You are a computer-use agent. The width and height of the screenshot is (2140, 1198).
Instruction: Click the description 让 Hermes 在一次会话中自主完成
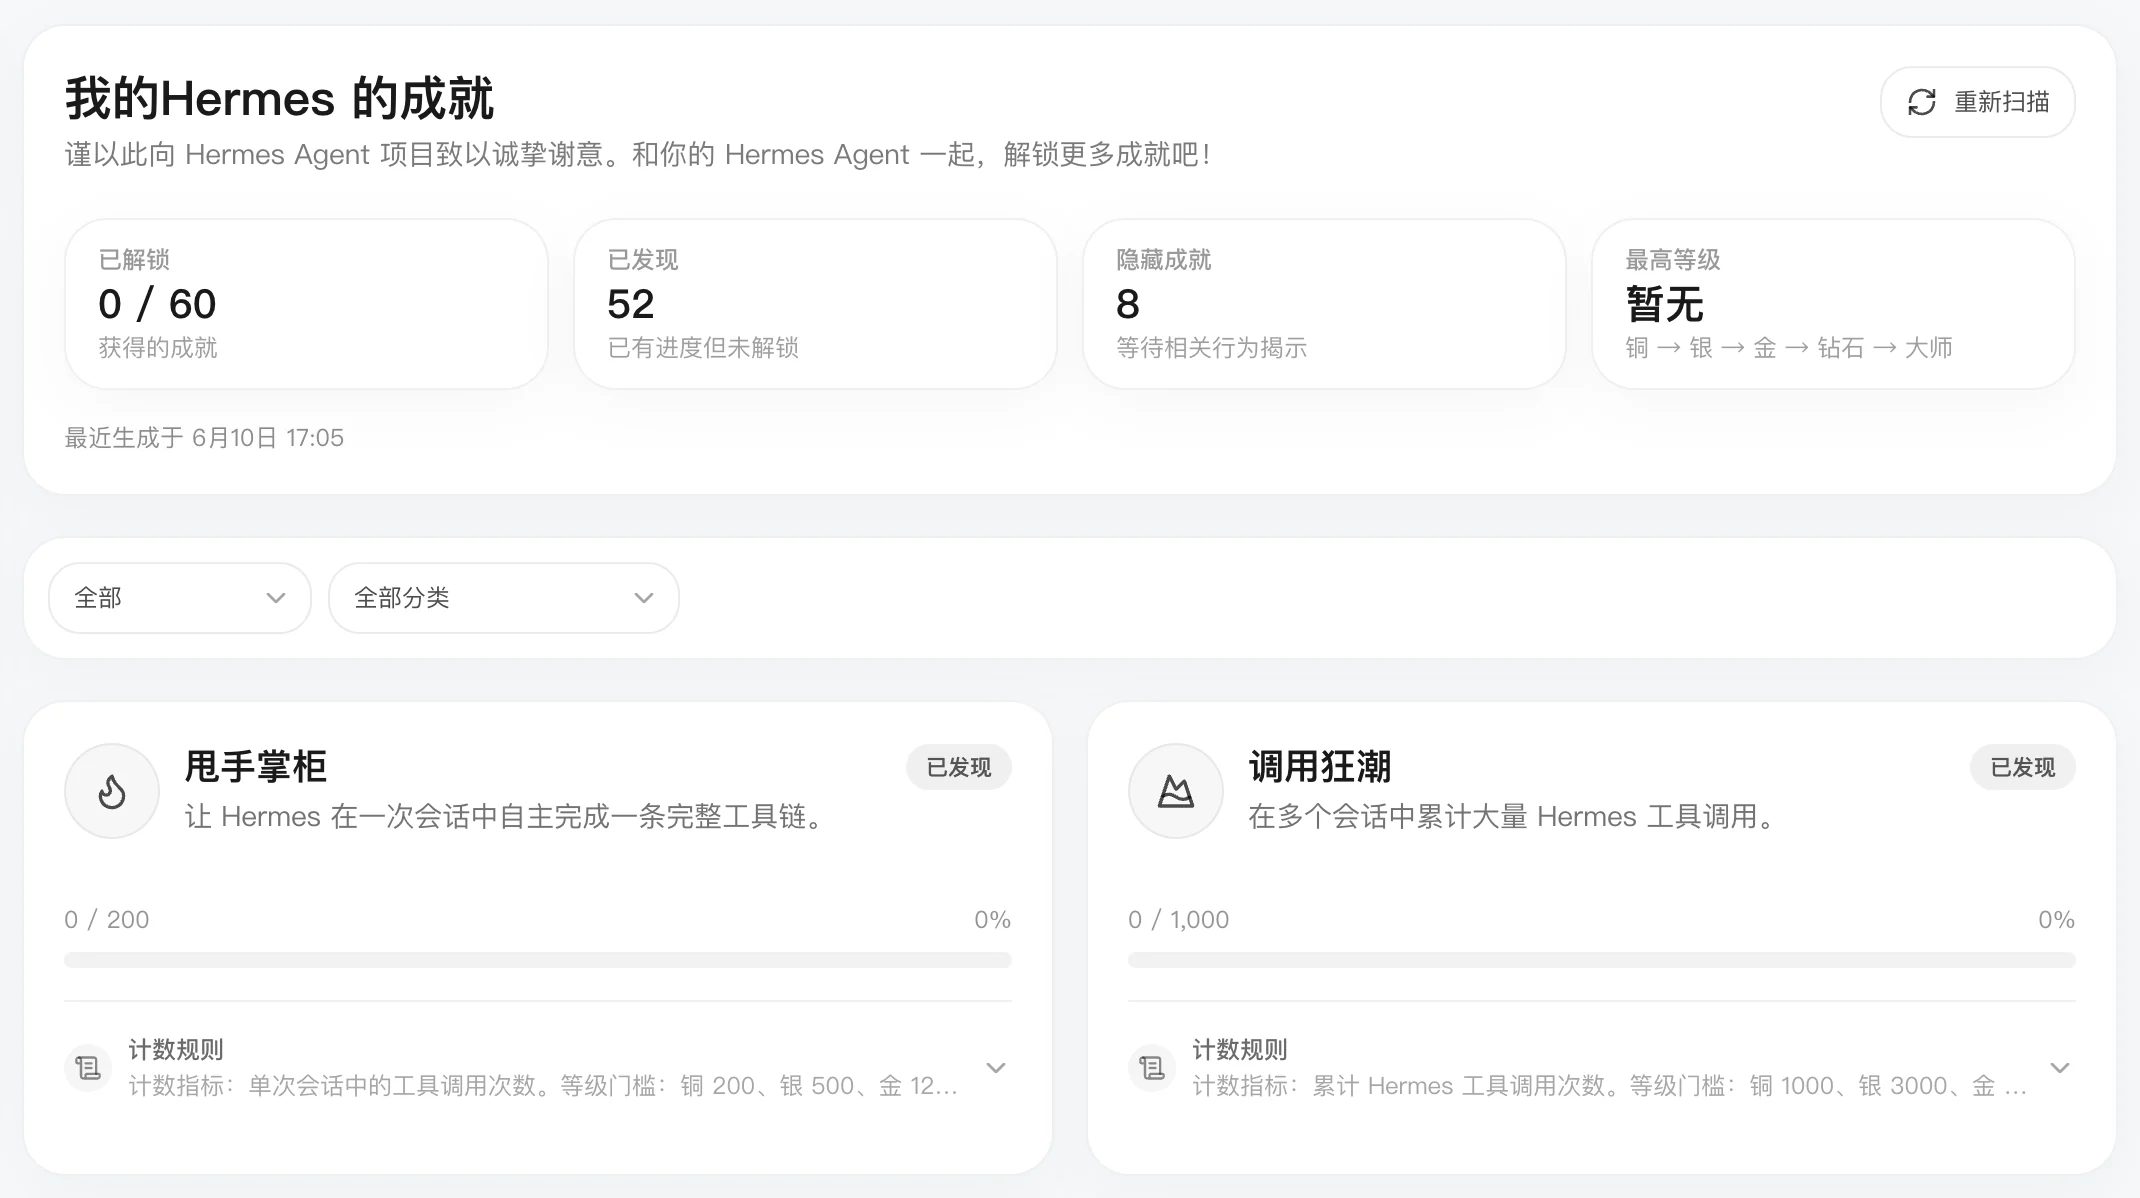[509, 817]
